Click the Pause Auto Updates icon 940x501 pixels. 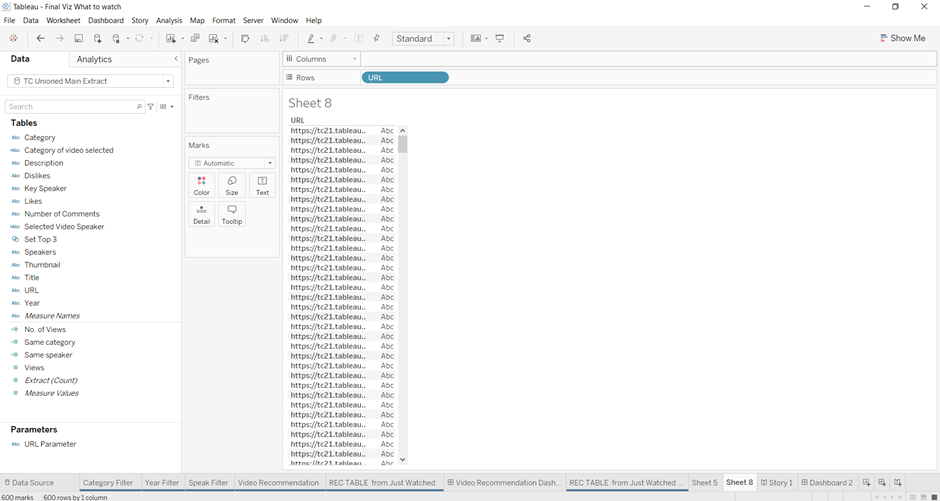coord(116,38)
